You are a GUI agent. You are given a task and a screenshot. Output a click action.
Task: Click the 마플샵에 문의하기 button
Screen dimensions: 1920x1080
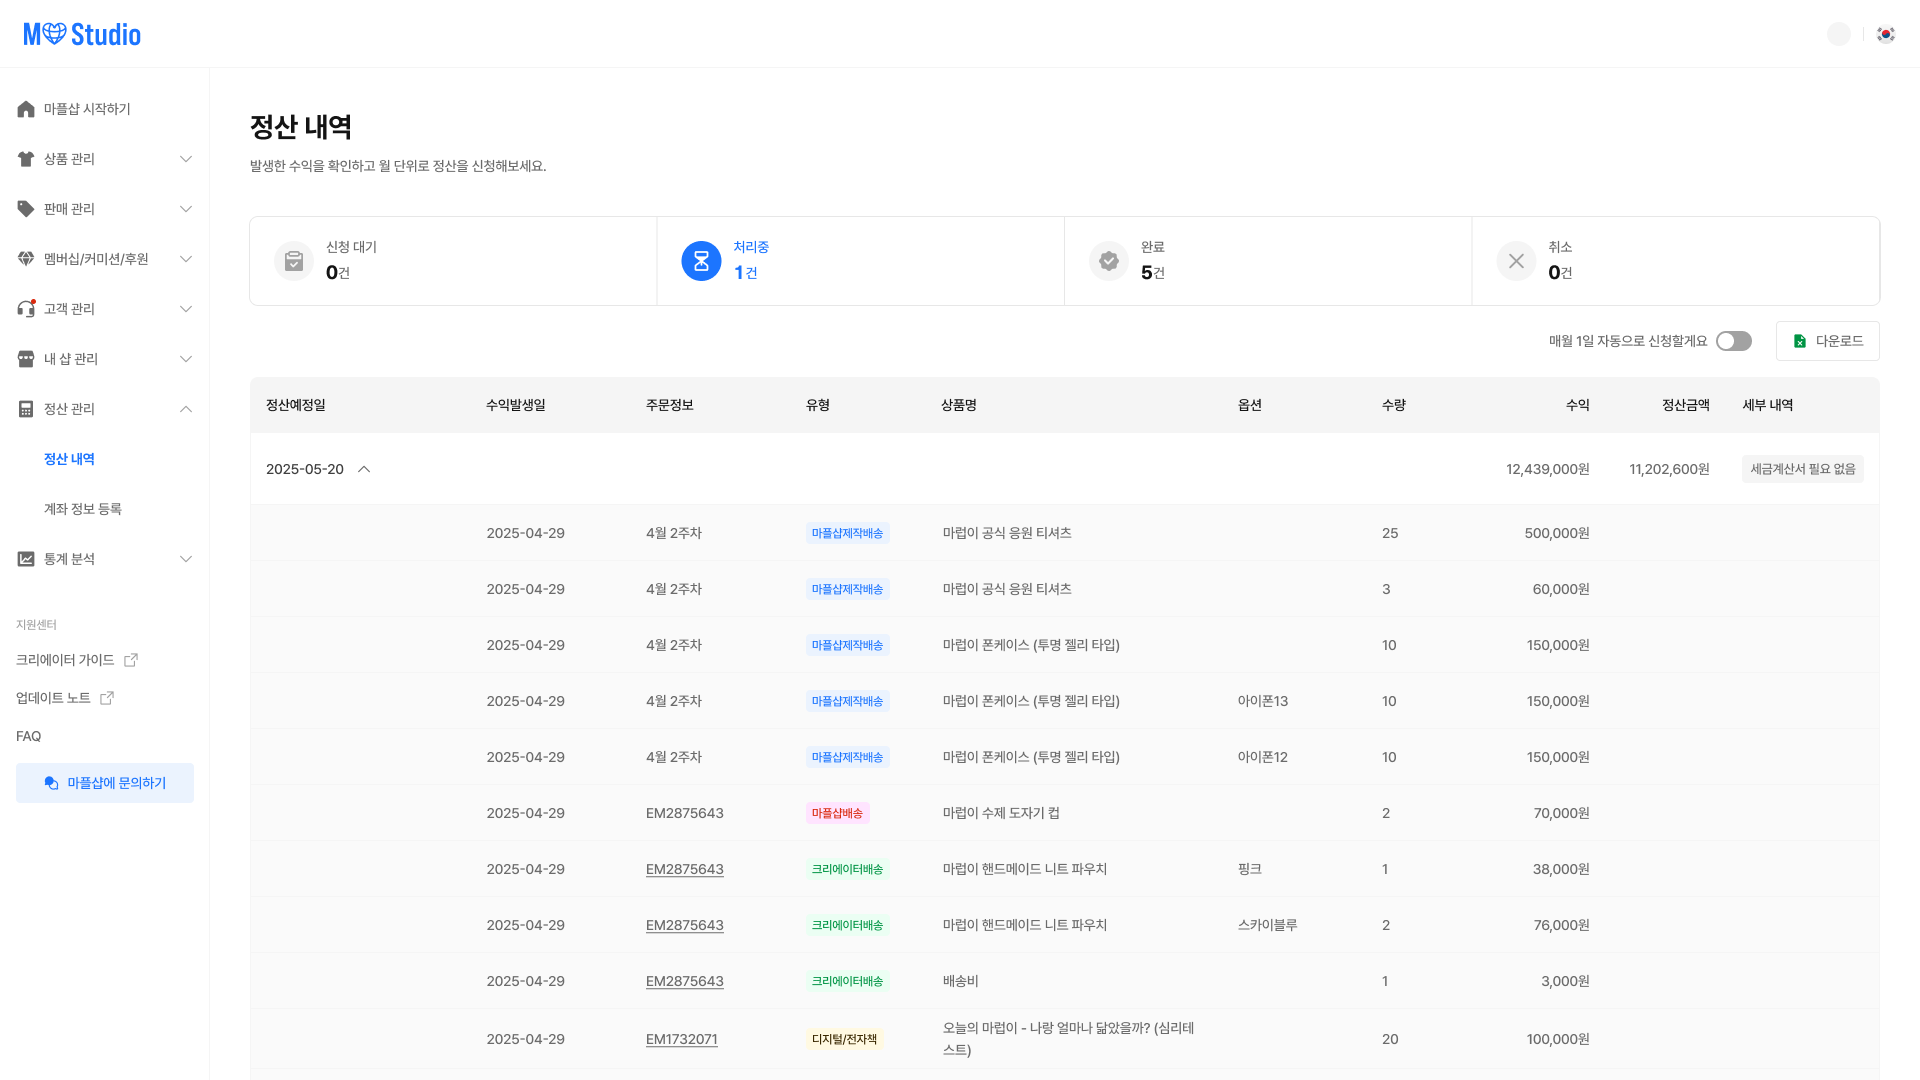[105, 783]
